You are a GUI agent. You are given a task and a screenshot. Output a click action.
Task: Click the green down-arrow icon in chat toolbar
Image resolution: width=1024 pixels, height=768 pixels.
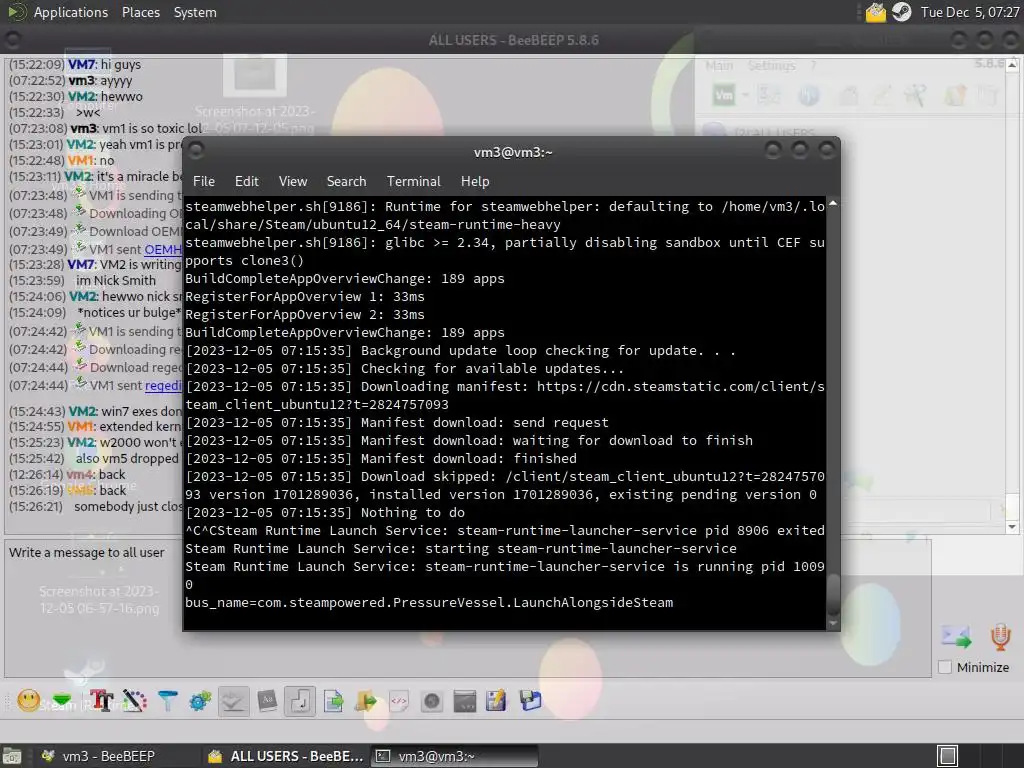(62, 701)
